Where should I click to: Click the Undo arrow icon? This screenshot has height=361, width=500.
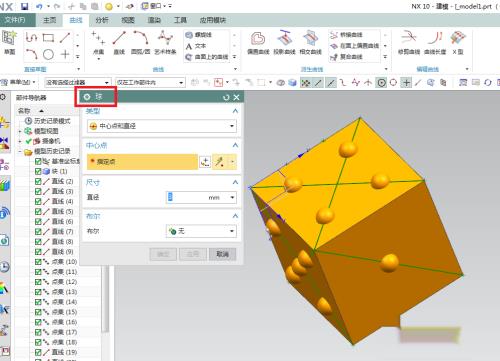pos(39,6)
